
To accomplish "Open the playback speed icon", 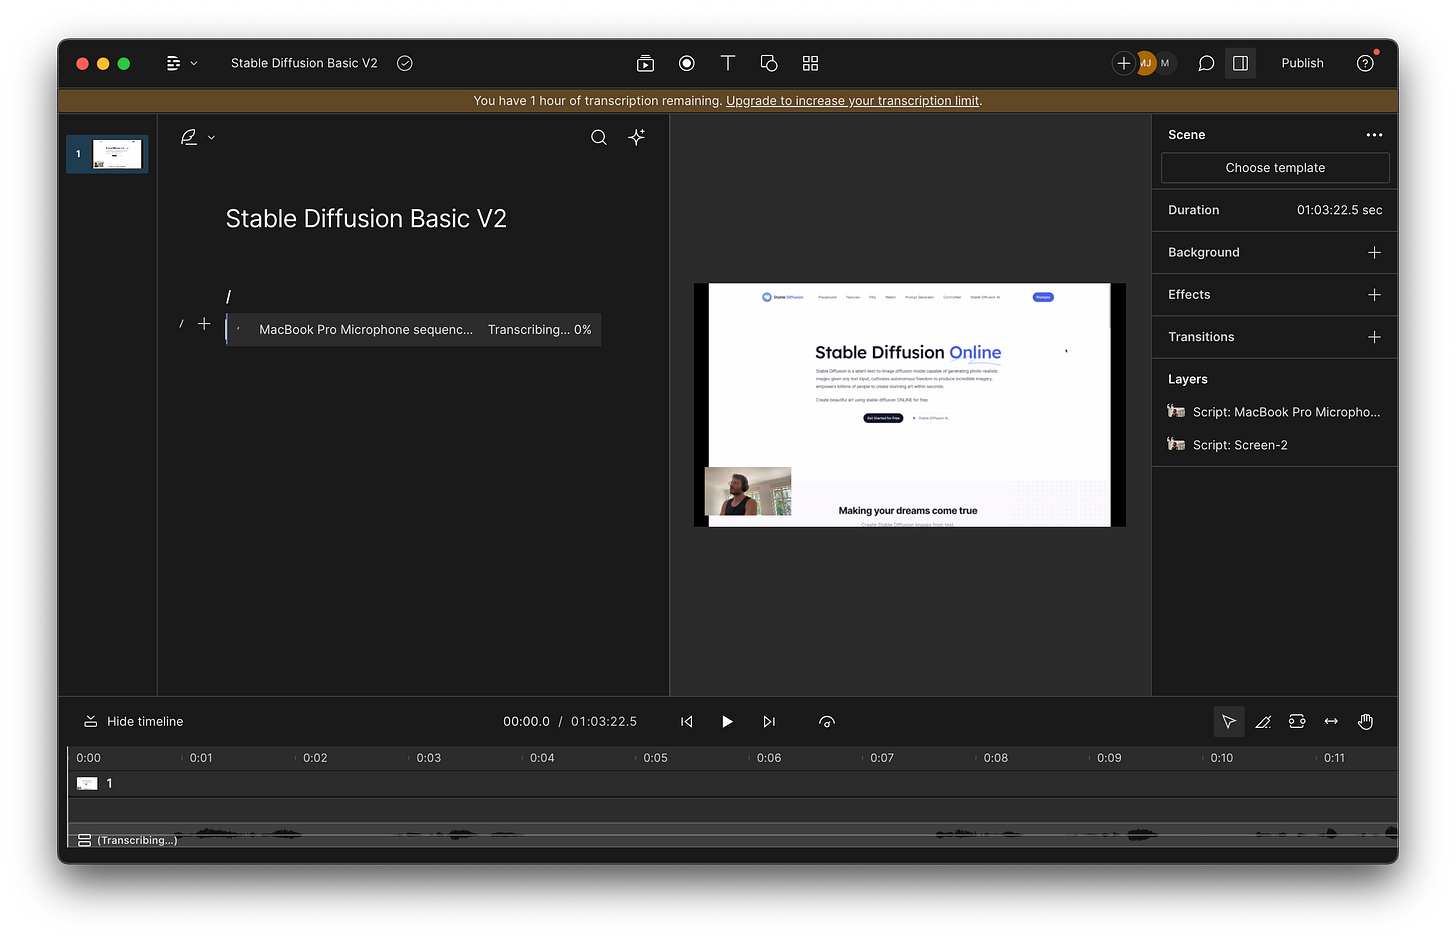I will (x=827, y=722).
